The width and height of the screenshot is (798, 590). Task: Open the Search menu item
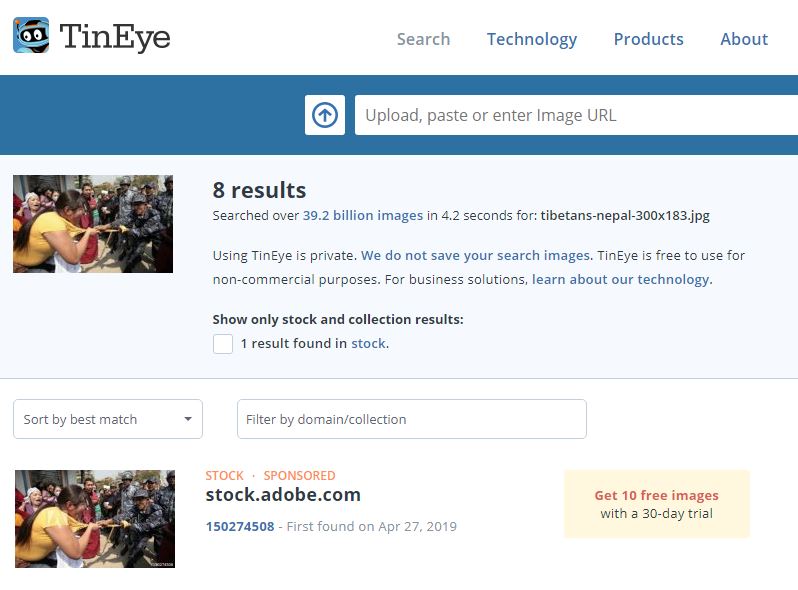coord(423,39)
